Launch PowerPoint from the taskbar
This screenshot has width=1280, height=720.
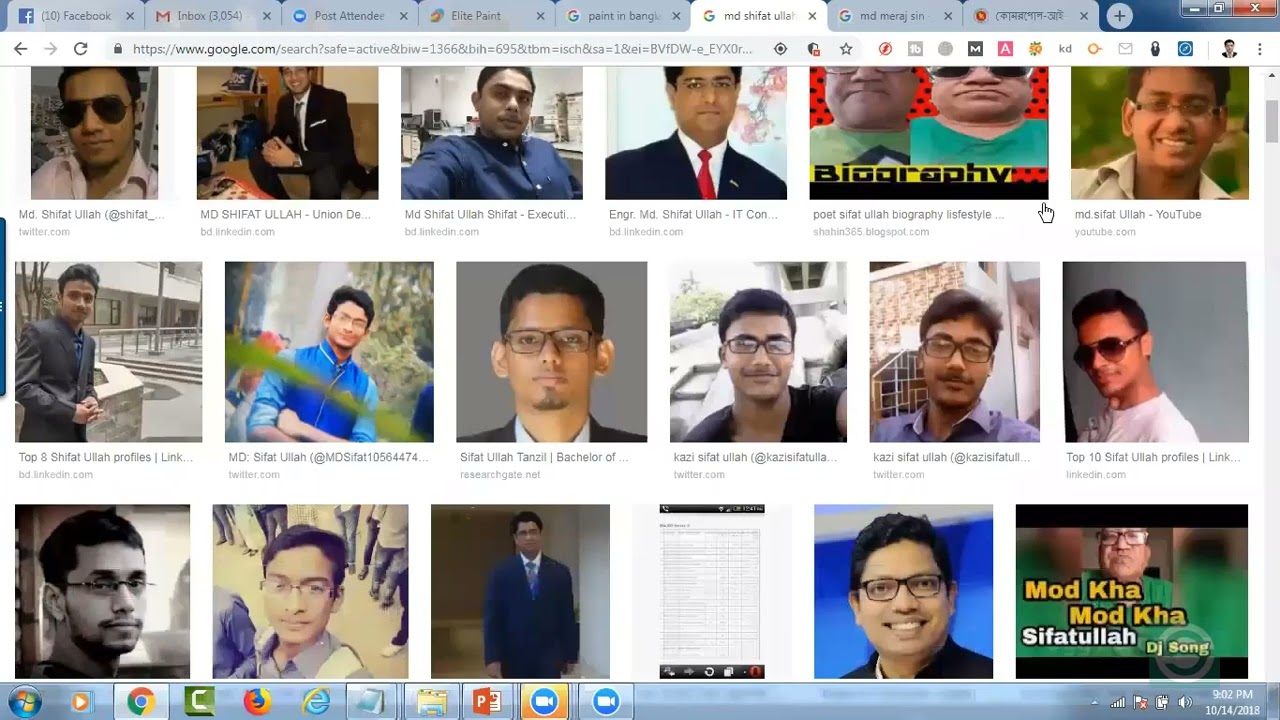coord(487,702)
